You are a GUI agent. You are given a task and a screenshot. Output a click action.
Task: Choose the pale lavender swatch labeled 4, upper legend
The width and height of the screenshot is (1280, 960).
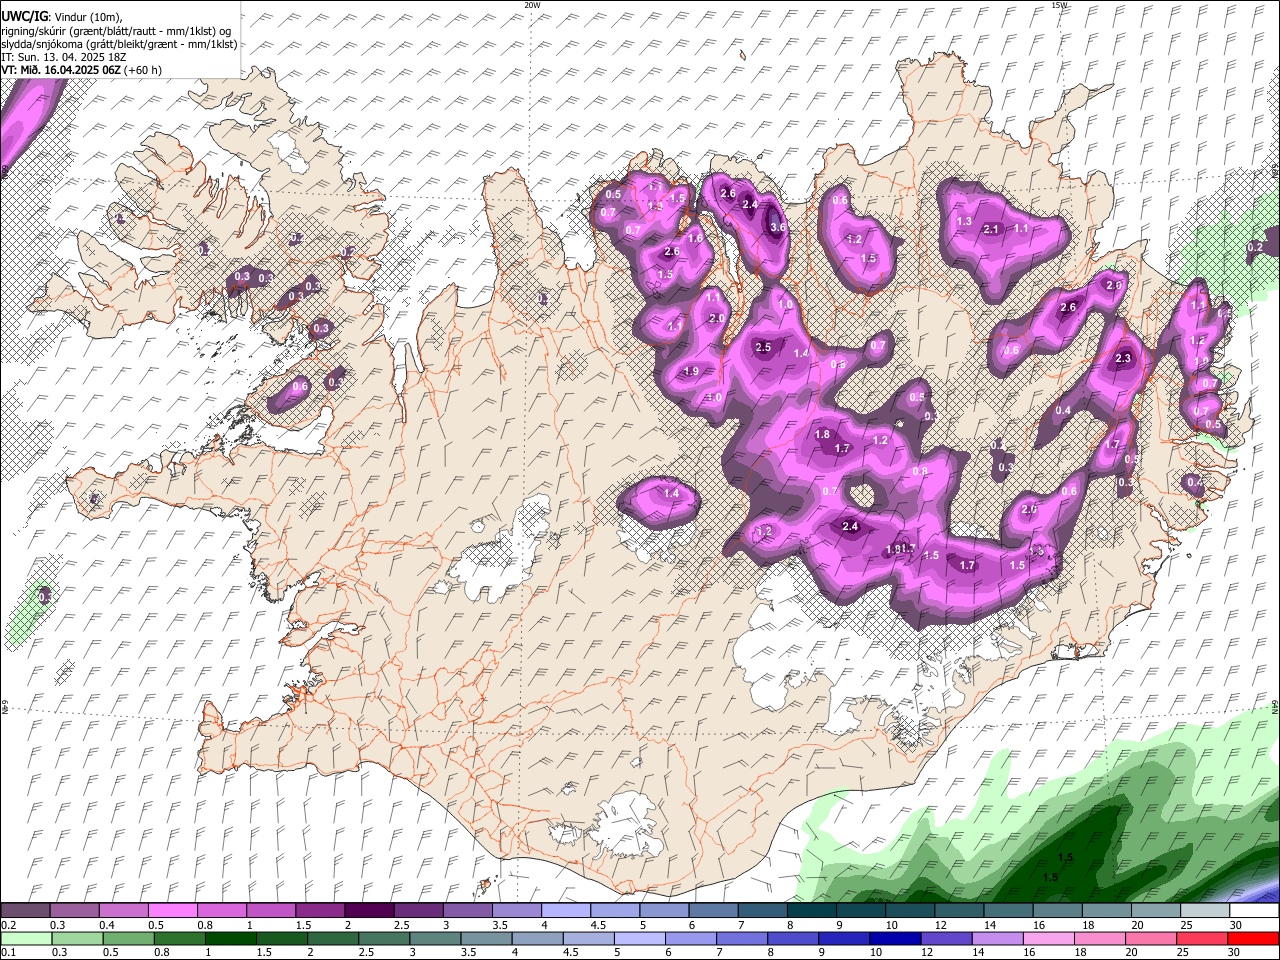[566, 911]
